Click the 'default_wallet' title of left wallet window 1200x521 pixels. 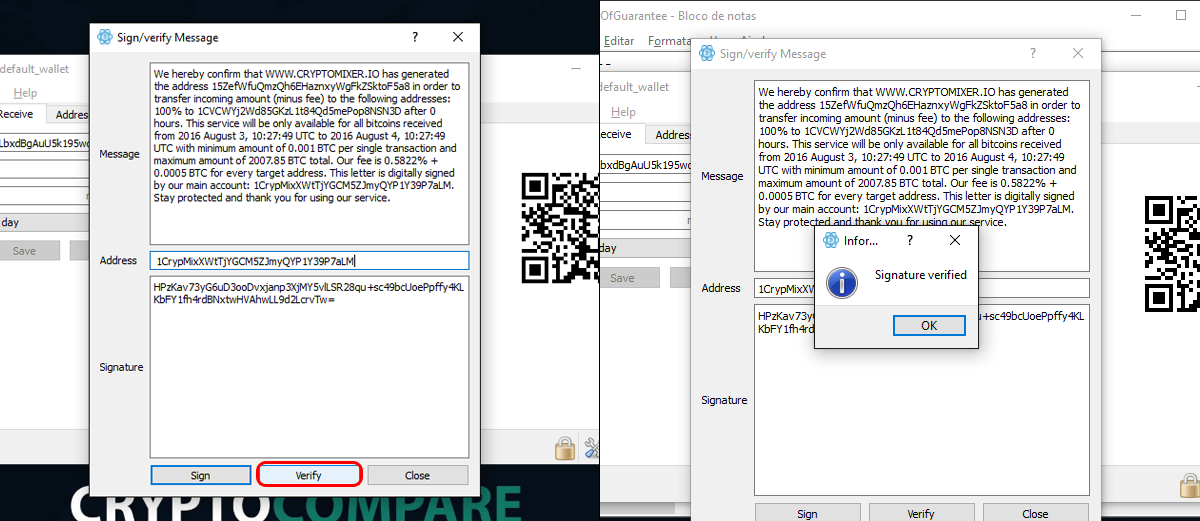(34, 68)
